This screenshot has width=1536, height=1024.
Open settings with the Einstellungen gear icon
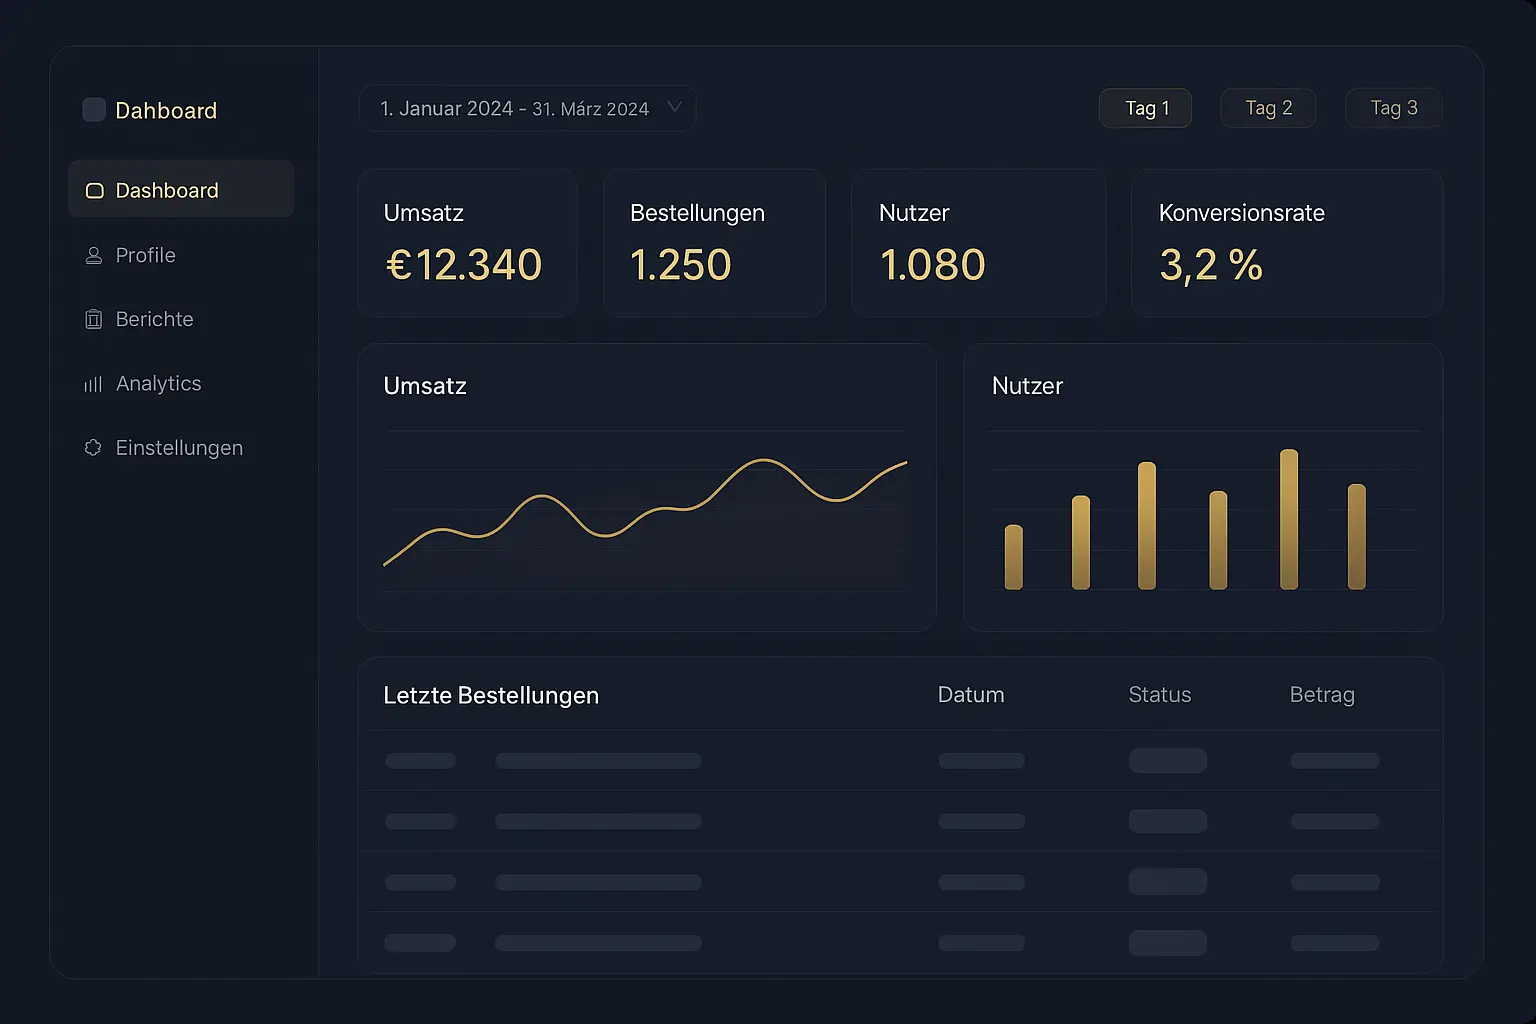click(x=94, y=447)
